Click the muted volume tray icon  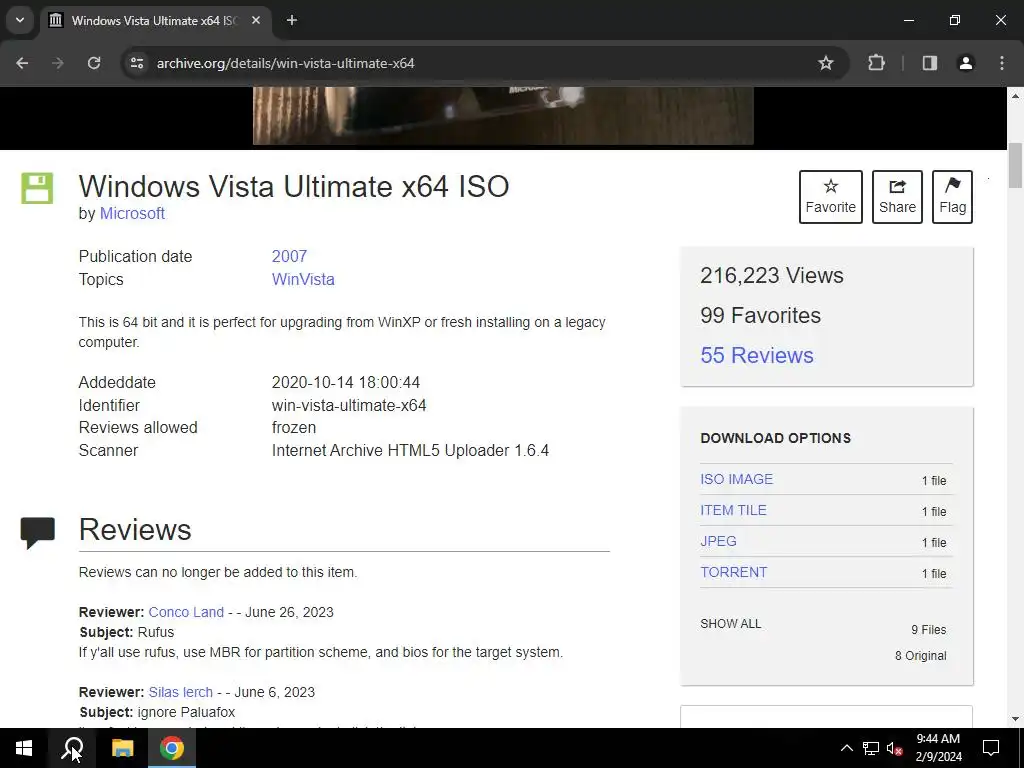point(894,748)
